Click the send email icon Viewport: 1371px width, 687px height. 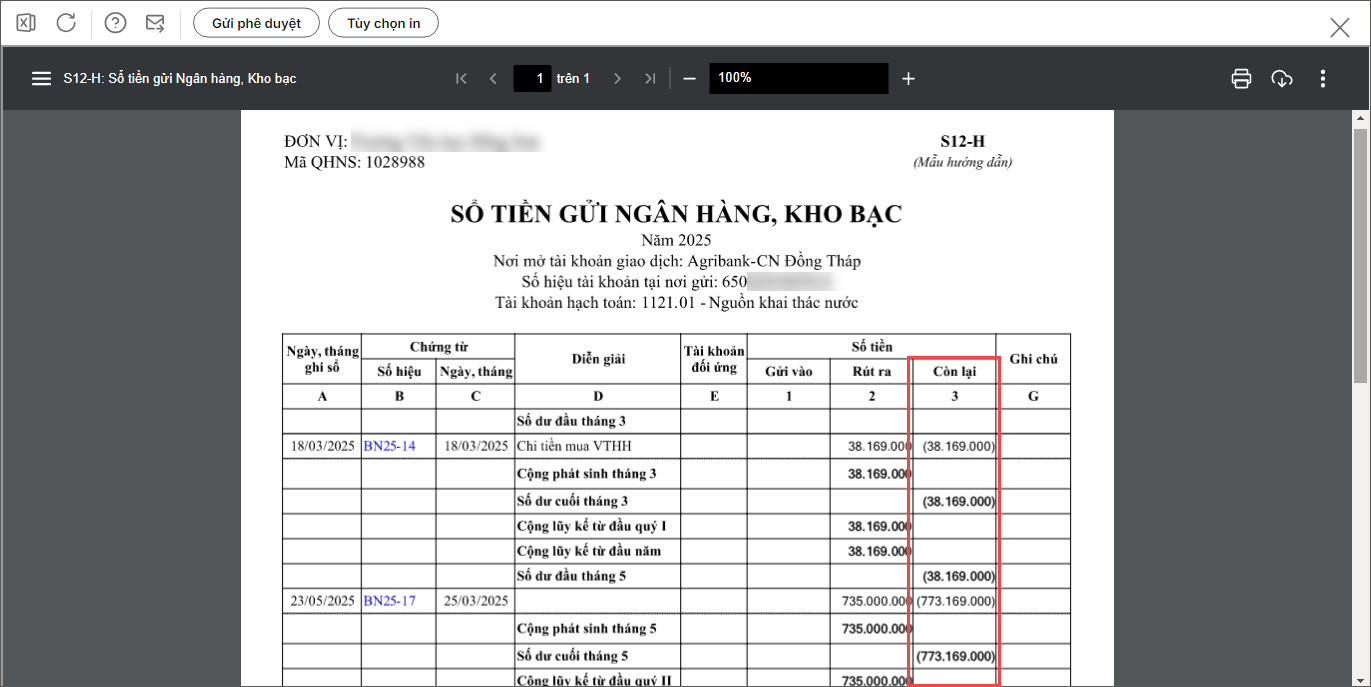[x=155, y=23]
